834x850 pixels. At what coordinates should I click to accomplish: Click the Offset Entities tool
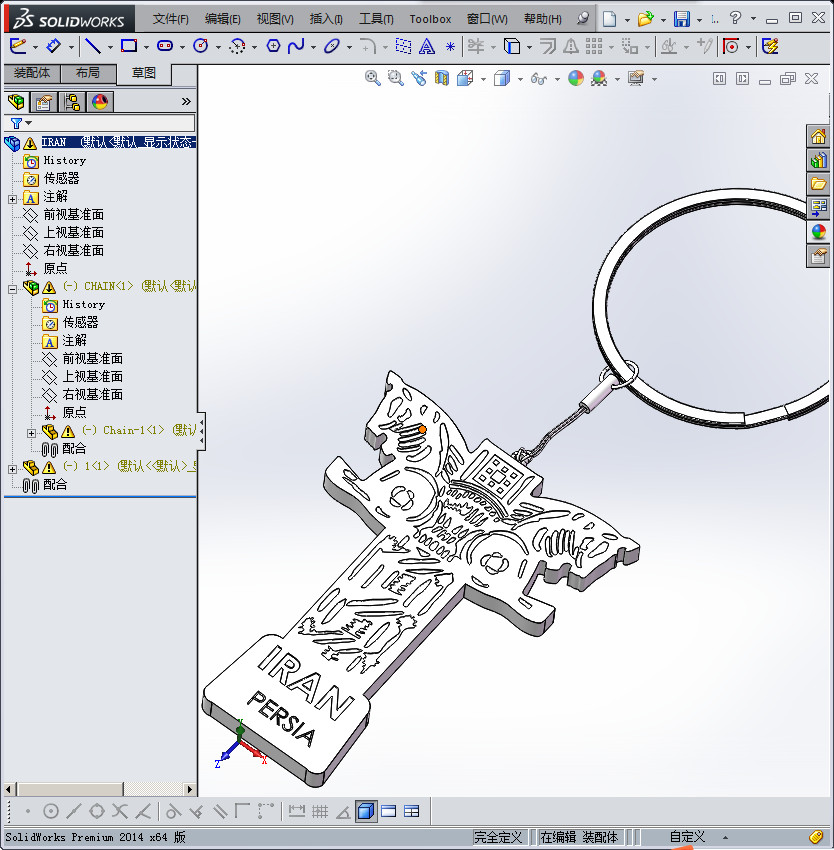coord(548,46)
